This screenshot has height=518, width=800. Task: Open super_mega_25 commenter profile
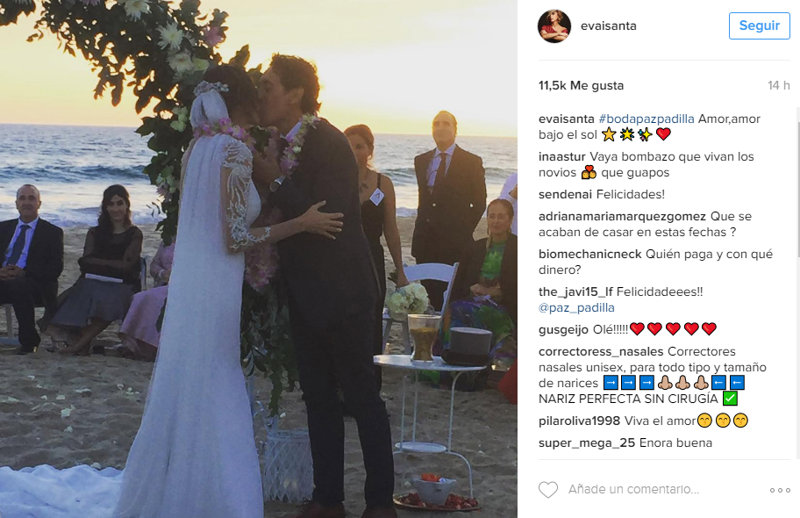click(586, 443)
